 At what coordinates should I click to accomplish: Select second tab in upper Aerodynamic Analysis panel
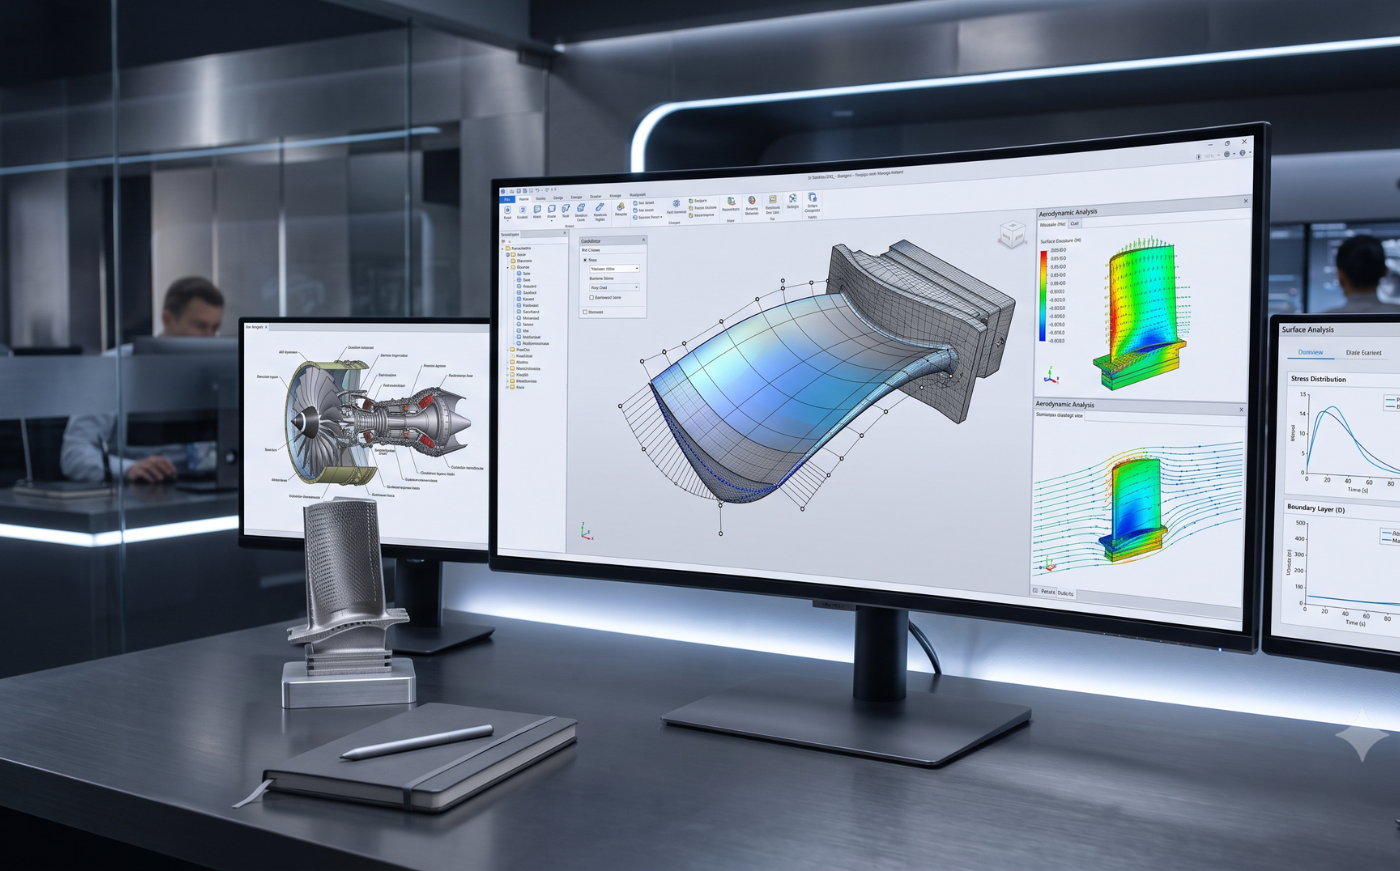[x=1075, y=224]
